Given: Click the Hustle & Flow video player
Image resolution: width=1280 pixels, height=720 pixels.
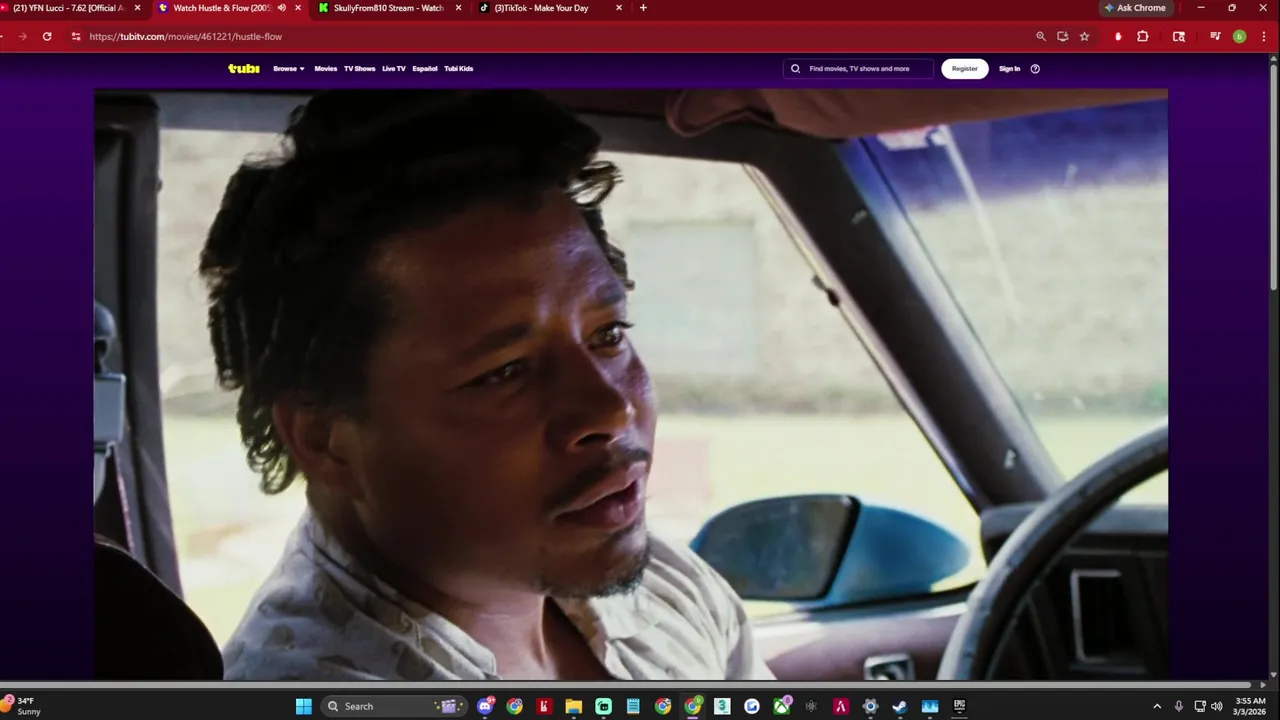Looking at the screenshot, I should pos(631,385).
